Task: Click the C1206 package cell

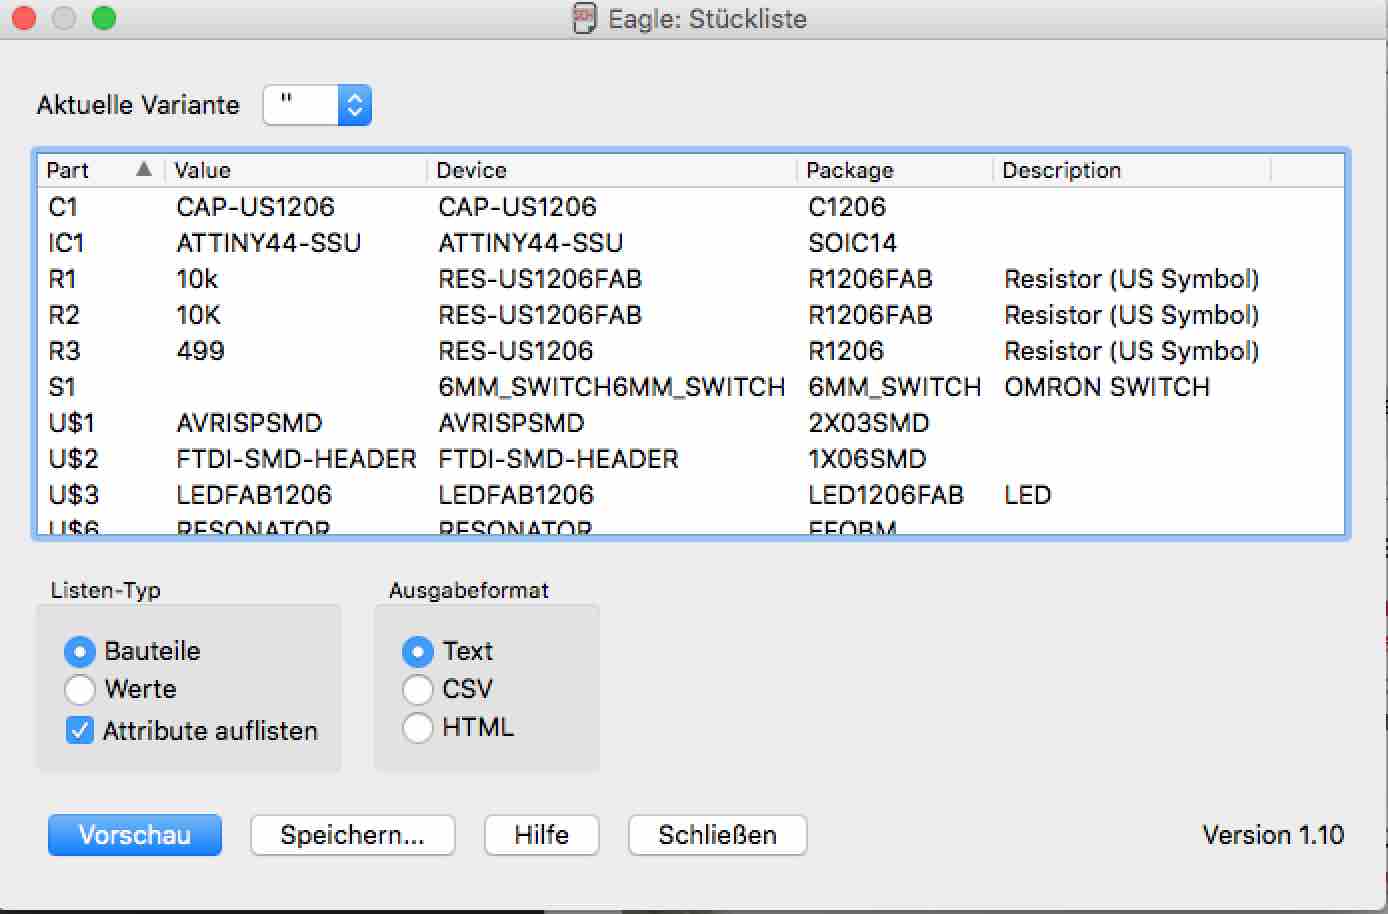Action: (x=847, y=207)
